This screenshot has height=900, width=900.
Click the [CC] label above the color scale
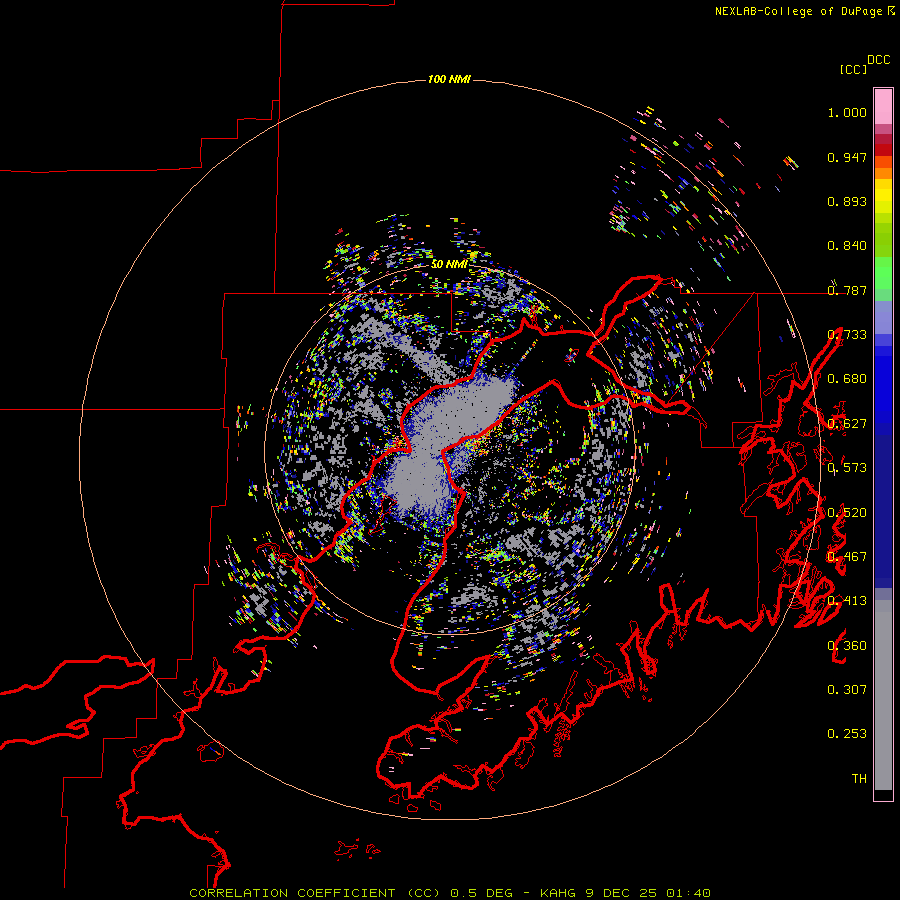tap(853, 69)
